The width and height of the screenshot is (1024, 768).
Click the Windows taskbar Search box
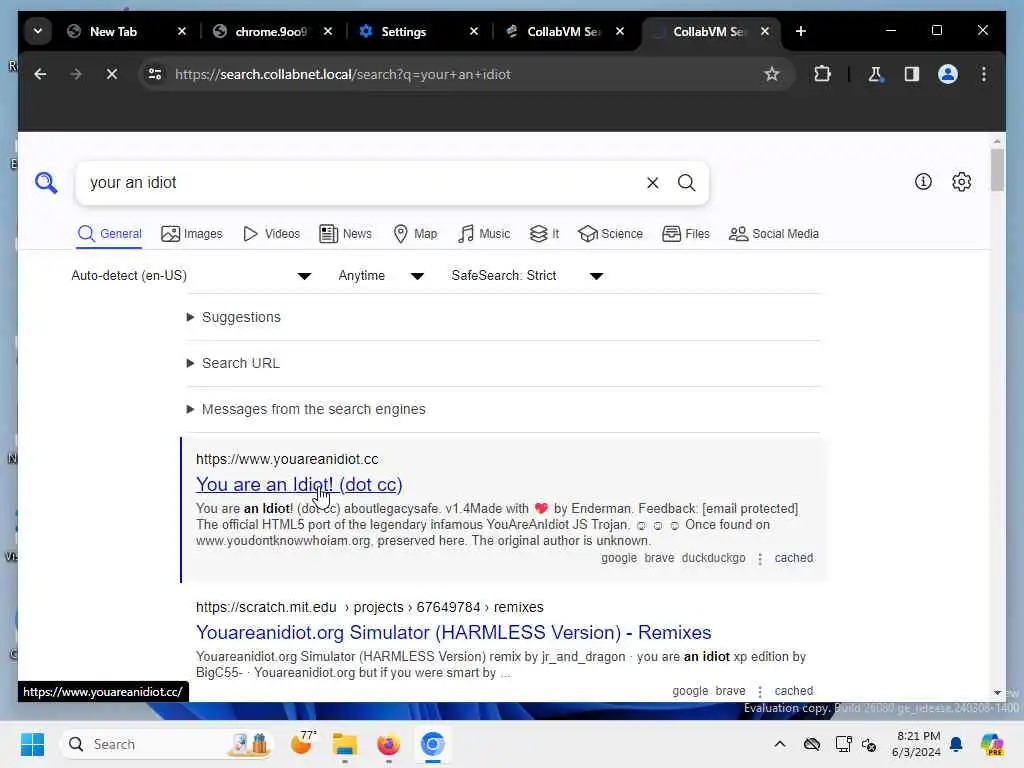click(x=168, y=744)
